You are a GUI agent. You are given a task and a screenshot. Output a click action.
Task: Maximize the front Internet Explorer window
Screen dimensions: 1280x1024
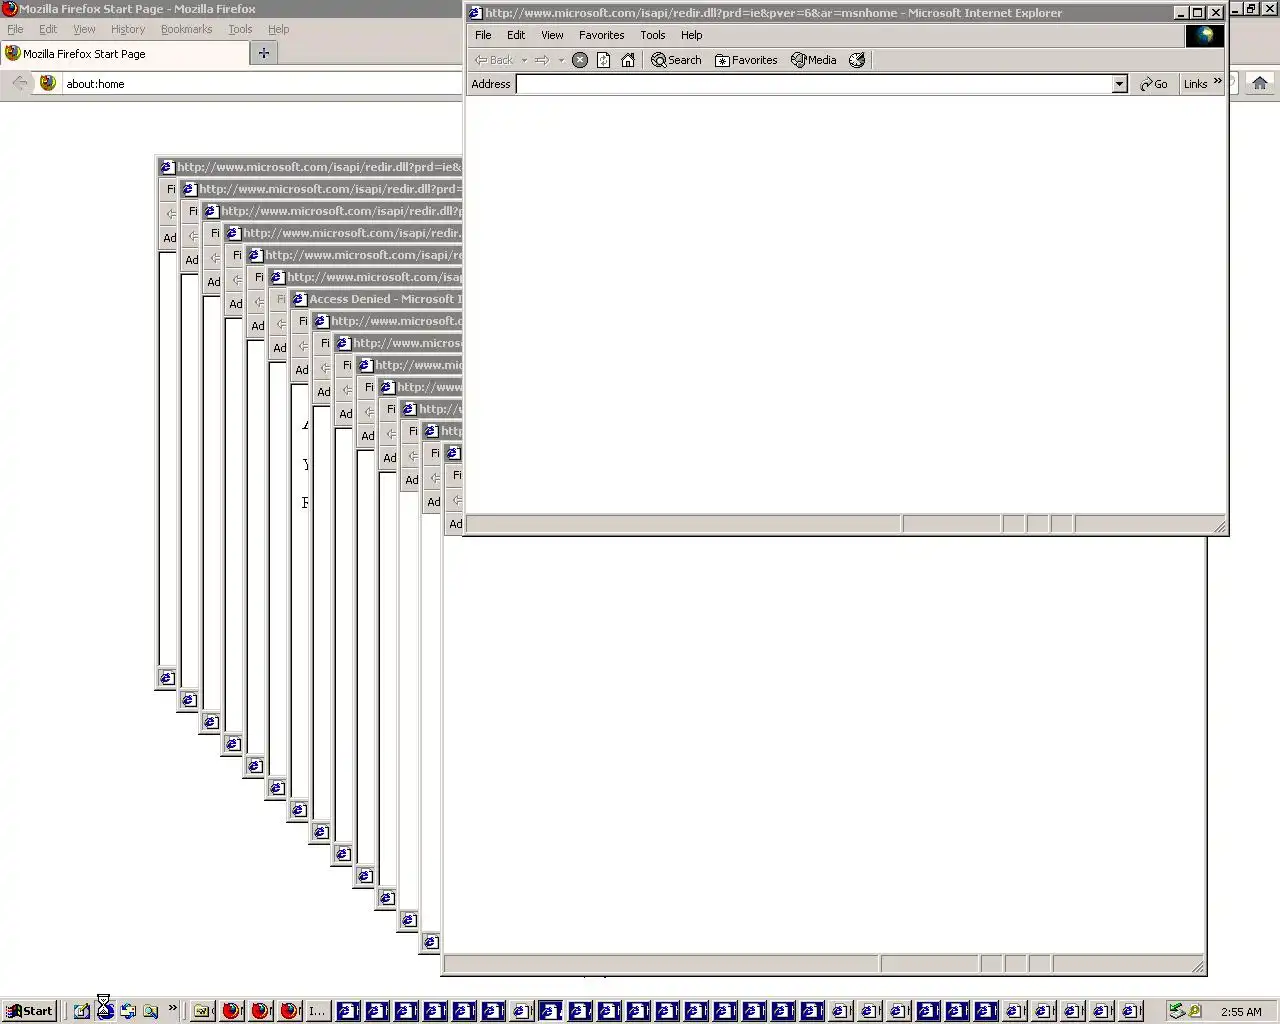pos(1197,13)
